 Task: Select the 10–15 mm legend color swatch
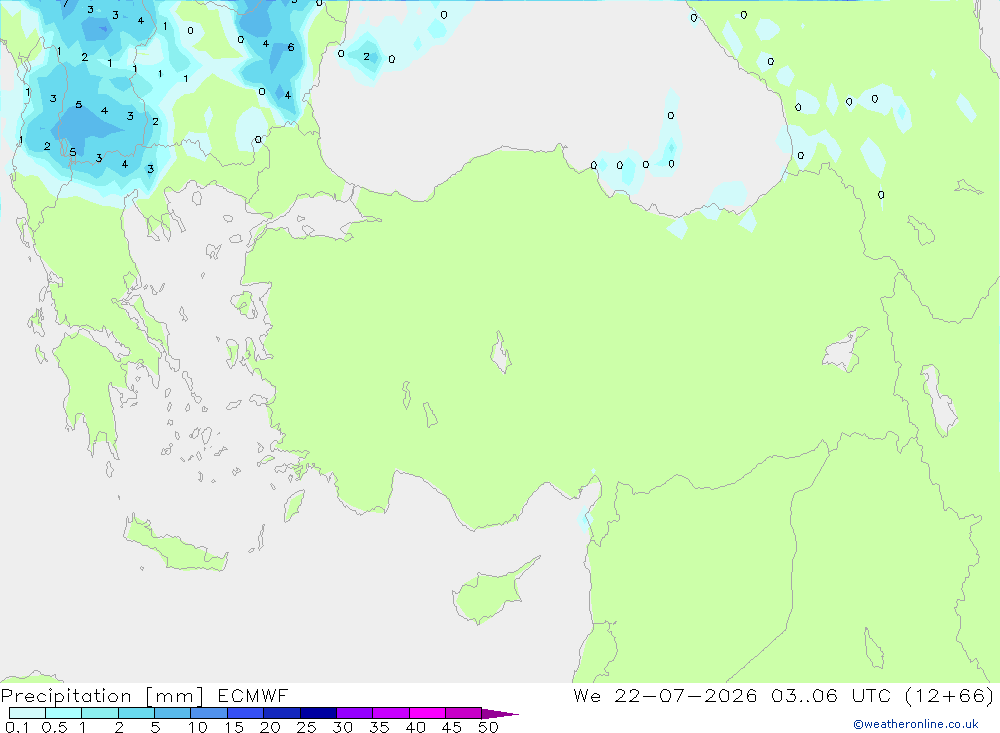209,713
